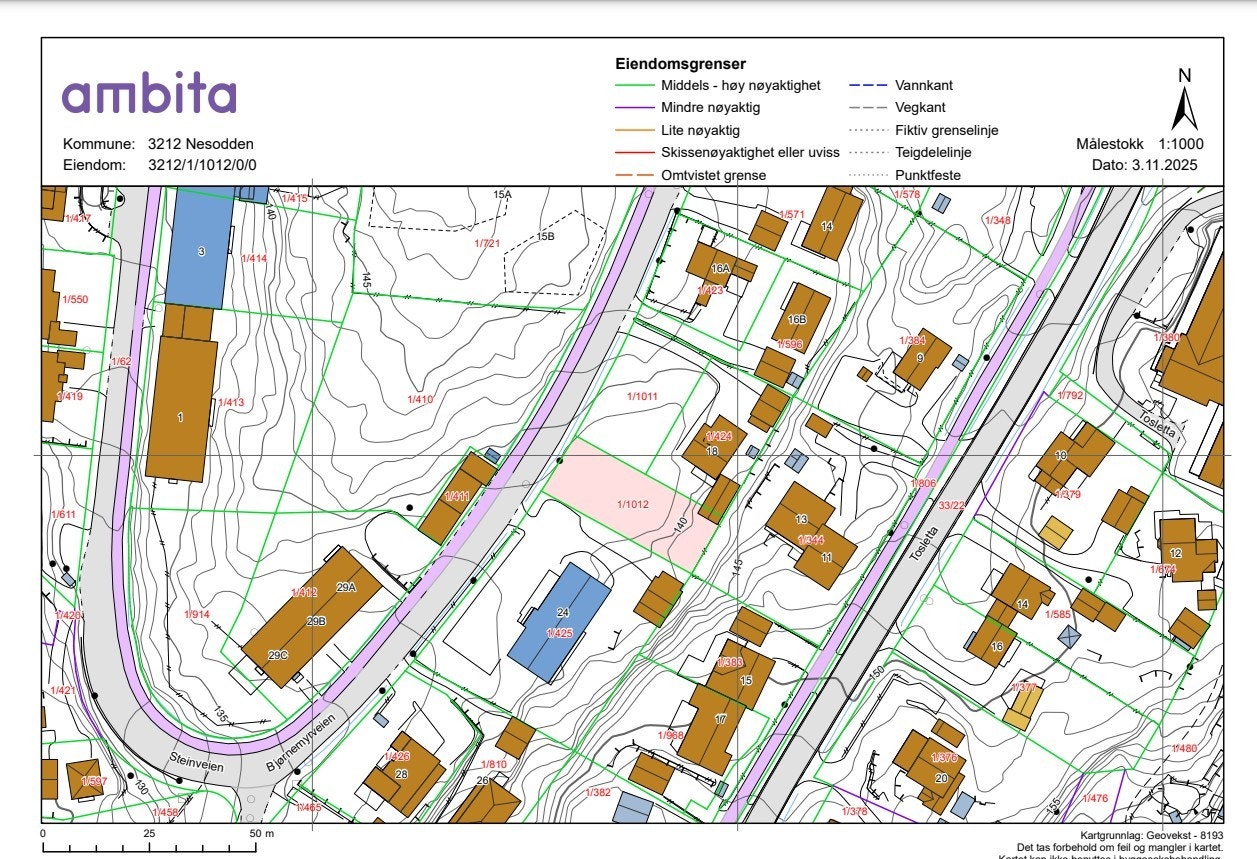Click house number "20"
The height and width of the screenshot is (859, 1257).
pos(941,778)
